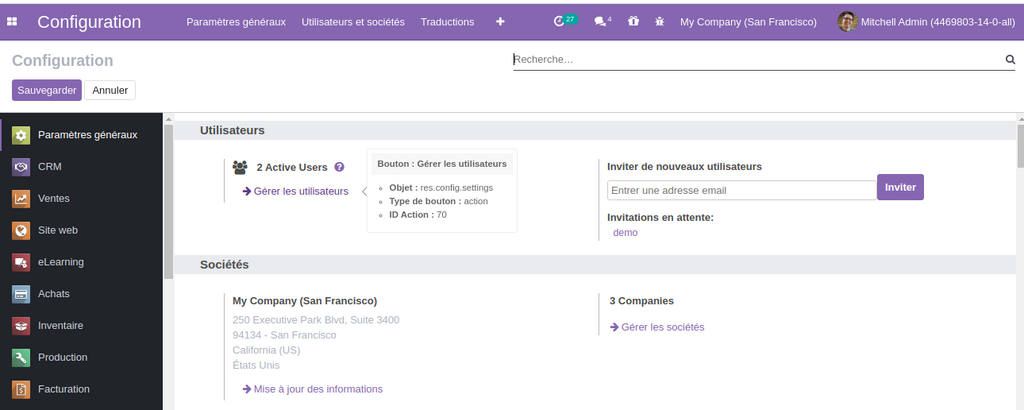Expand the Mitchell Admin user menu
The width and height of the screenshot is (1024, 410).
click(x=926, y=21)
